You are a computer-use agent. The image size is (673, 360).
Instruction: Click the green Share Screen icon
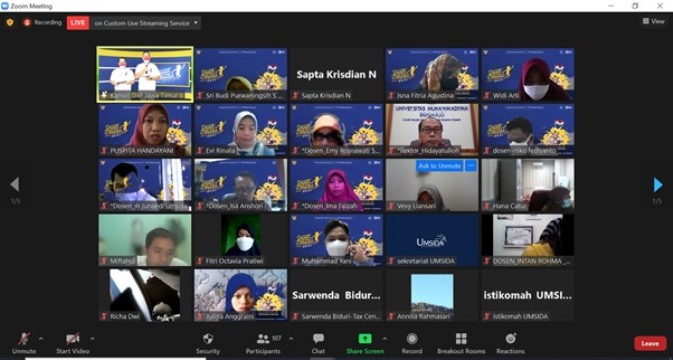tap(365, 339)
